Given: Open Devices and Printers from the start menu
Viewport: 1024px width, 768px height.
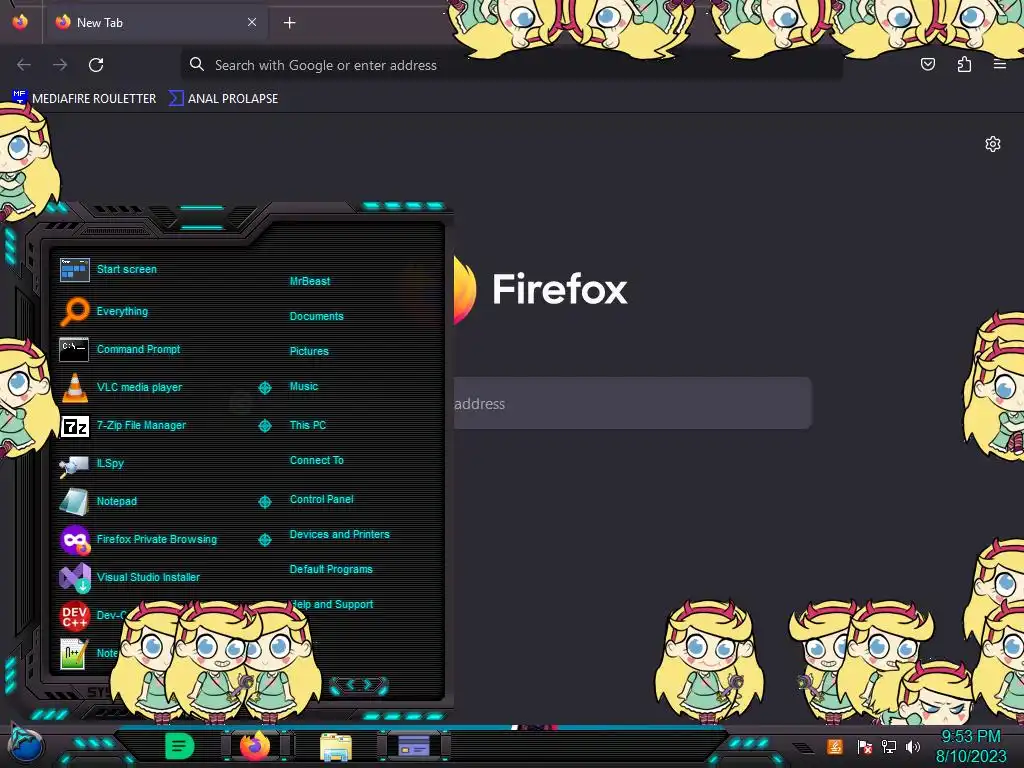Looking at the screenshot, I should coord(340,534).
